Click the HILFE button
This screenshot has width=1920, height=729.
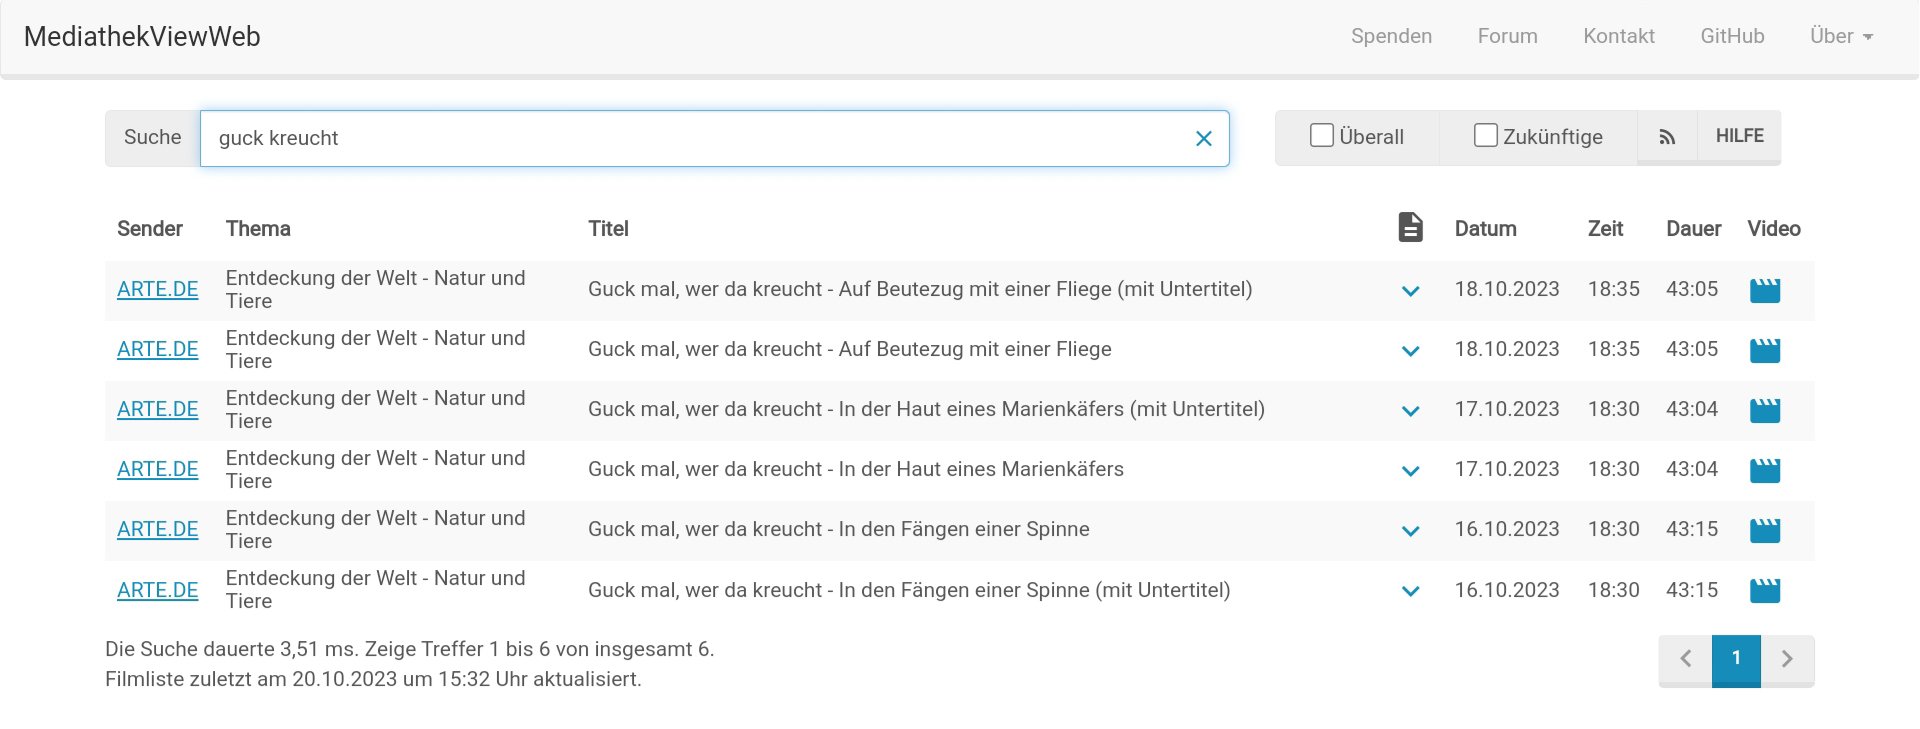click(1739, 136)
